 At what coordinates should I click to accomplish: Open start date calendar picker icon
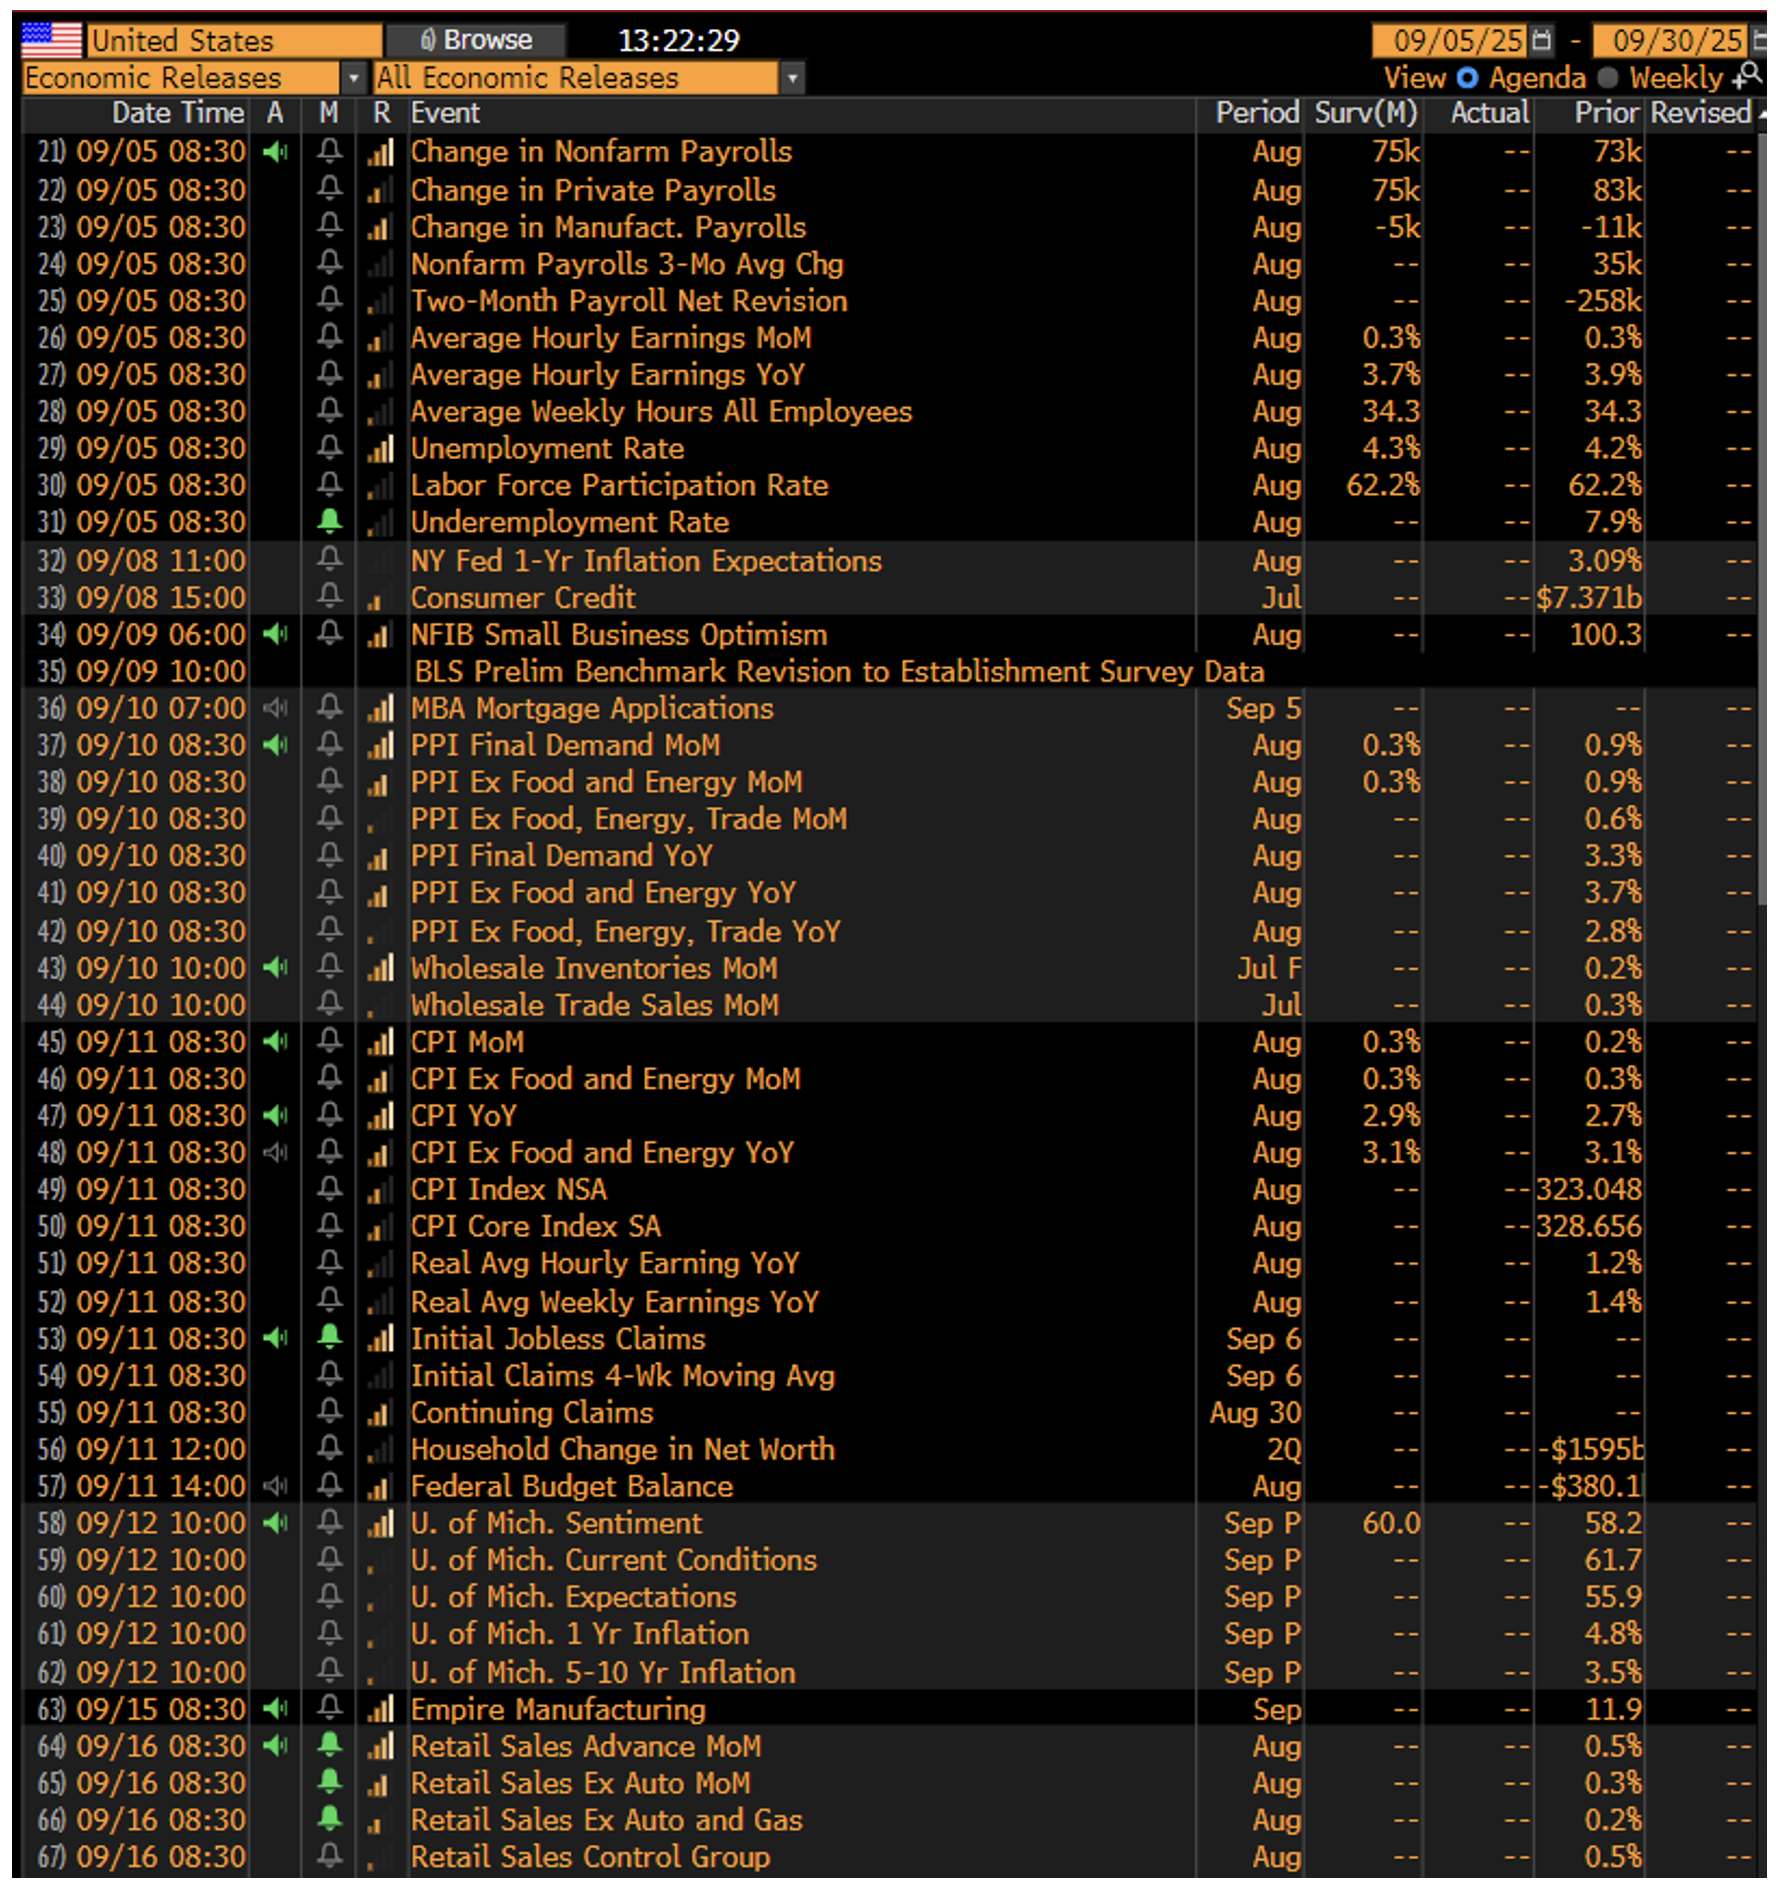pyautogui.click(x=1542, y=40)
